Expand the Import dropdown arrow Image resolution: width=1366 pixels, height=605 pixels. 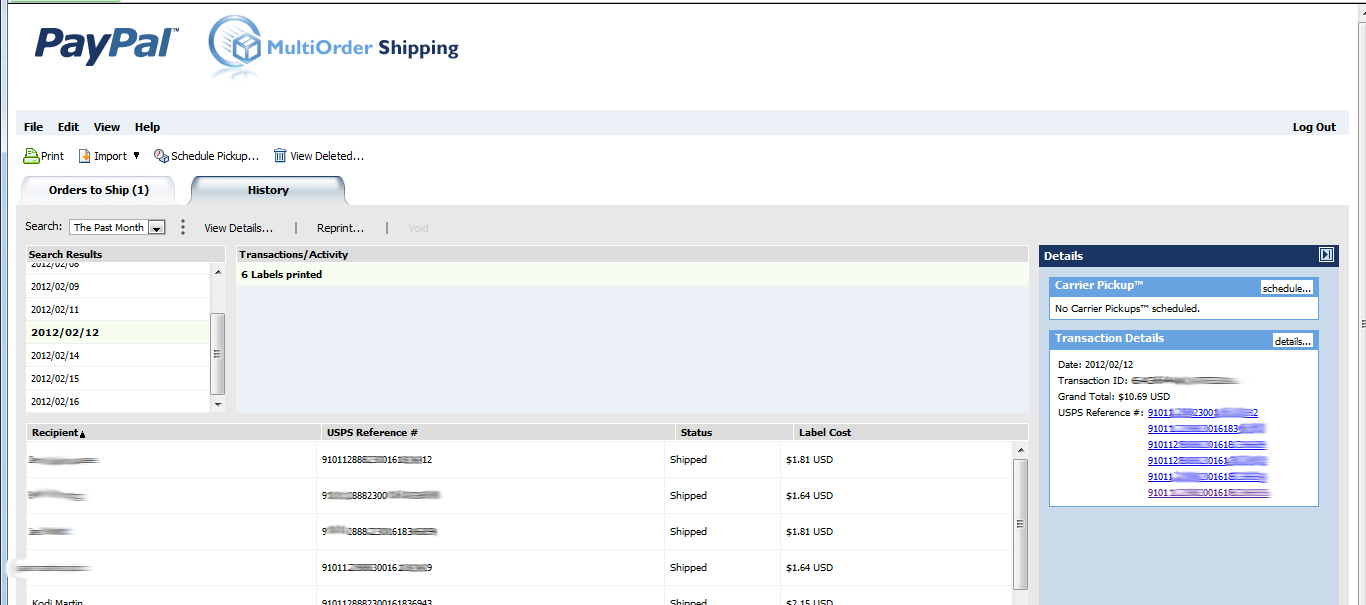tap(135, 156)
